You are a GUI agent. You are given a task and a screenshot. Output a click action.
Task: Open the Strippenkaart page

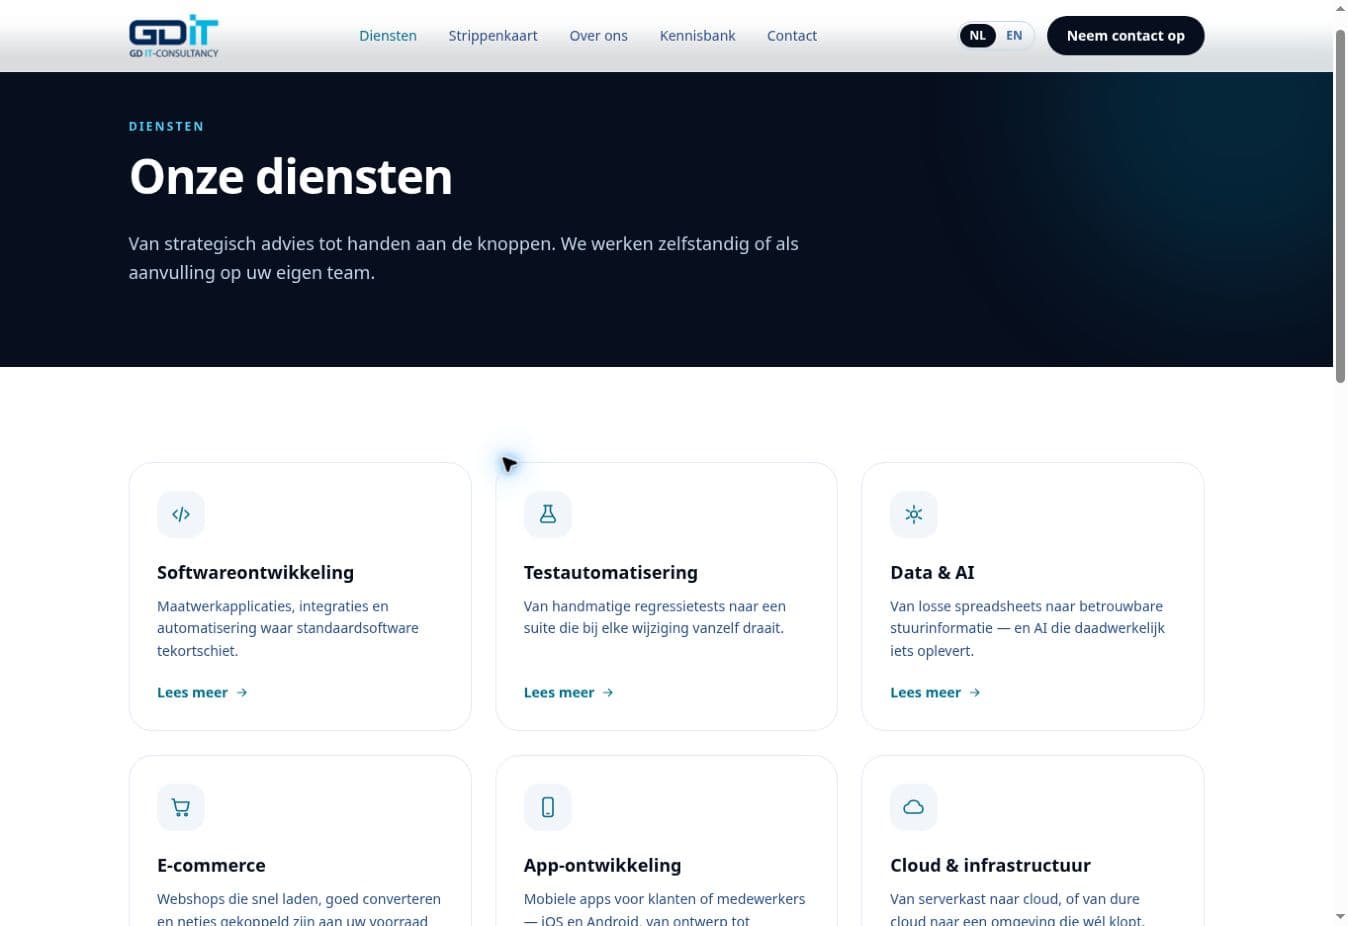(493, 36)
